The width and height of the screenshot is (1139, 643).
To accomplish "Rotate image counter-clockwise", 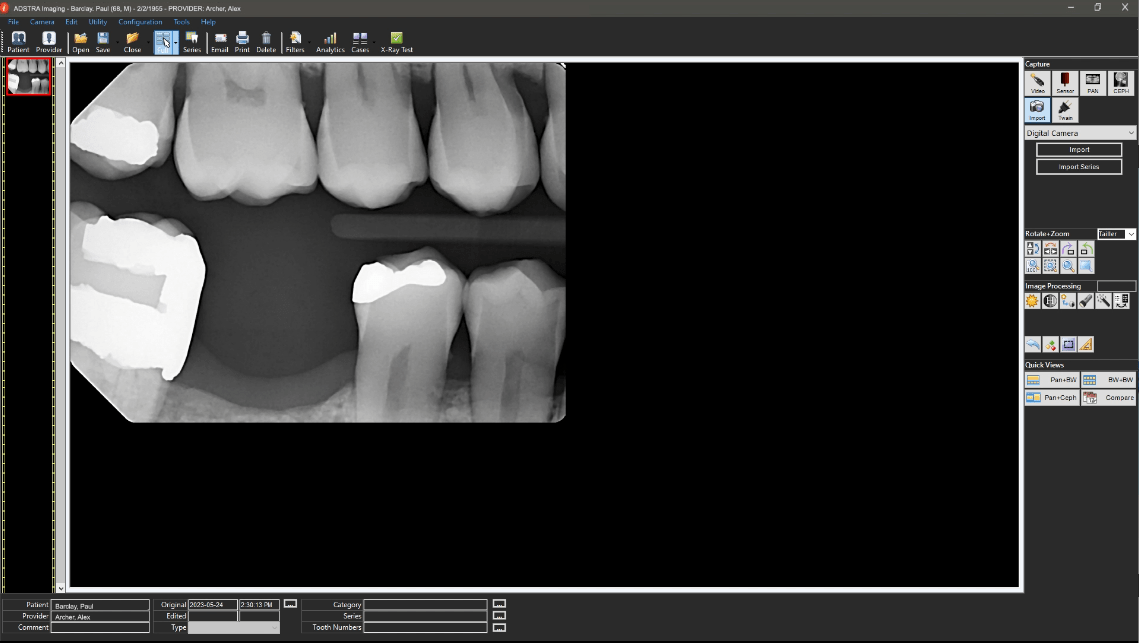I will 1086,249.
